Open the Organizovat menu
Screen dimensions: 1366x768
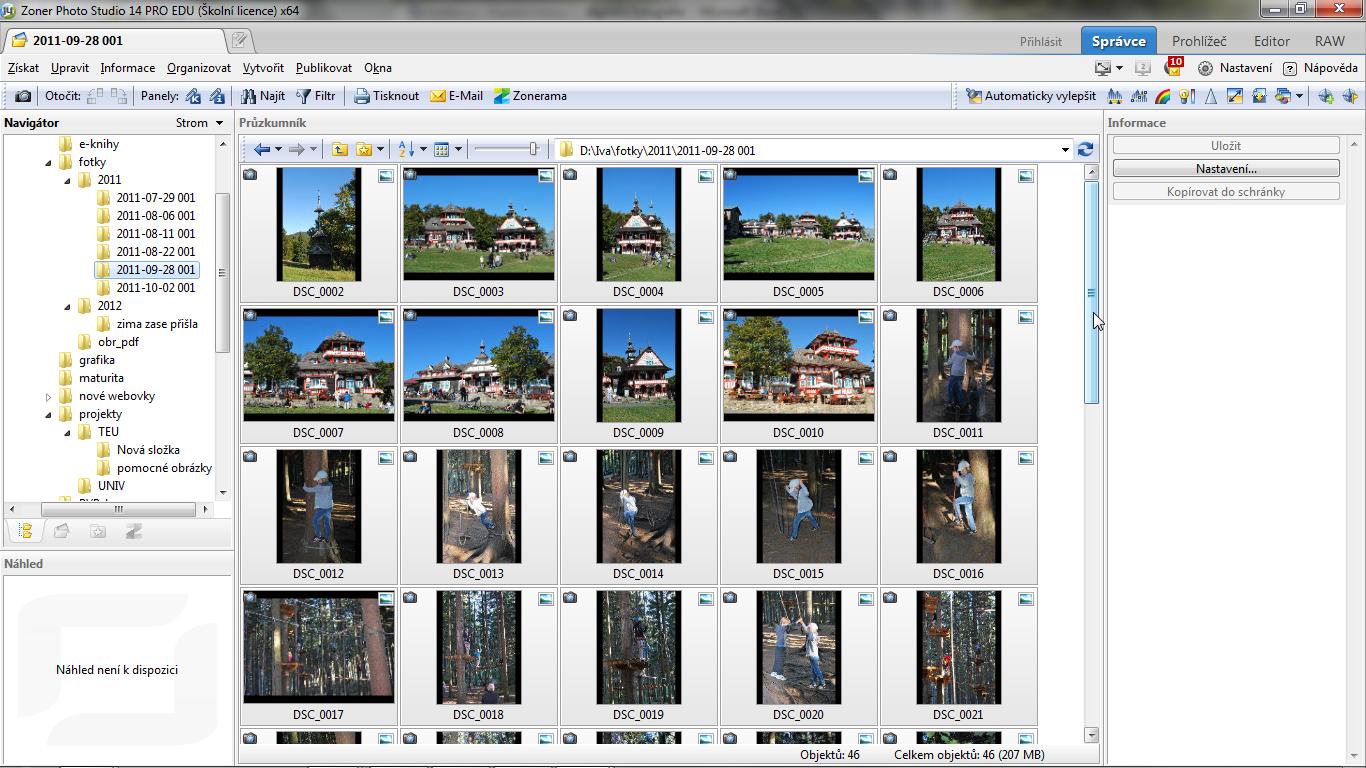pyautogui.click(x=199, y=68)
